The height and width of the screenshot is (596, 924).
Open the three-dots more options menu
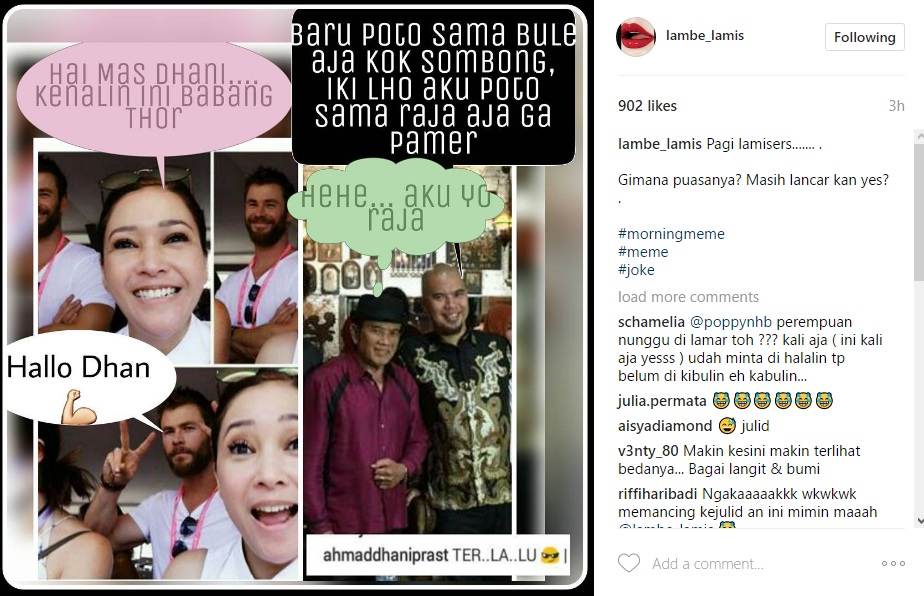coord(893,564)
